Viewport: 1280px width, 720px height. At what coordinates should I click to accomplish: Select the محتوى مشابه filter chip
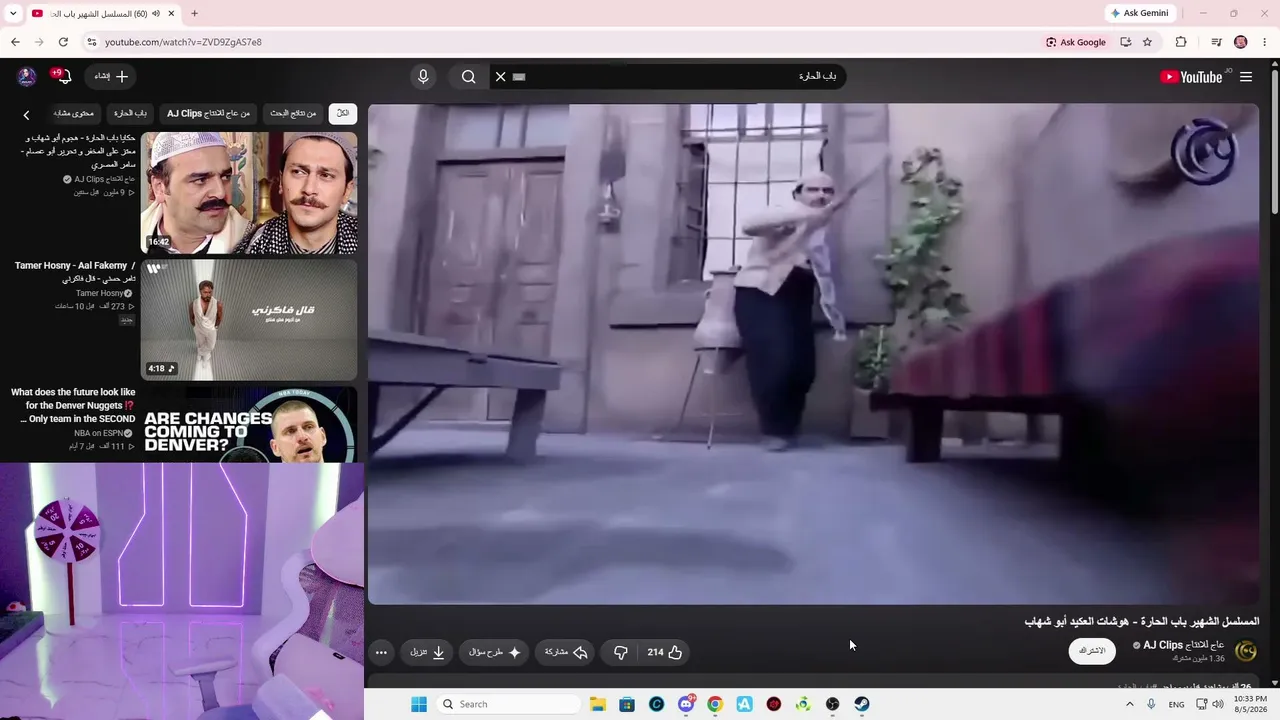pyautogui.click(x=74, y=114)
